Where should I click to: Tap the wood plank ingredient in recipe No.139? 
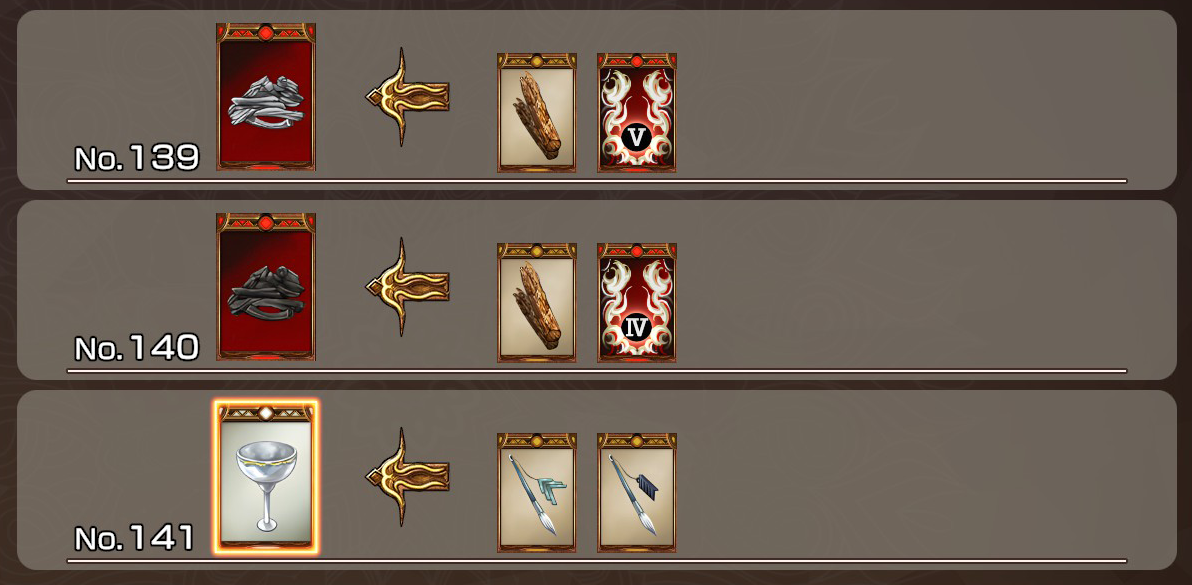(x=537, y=112)
